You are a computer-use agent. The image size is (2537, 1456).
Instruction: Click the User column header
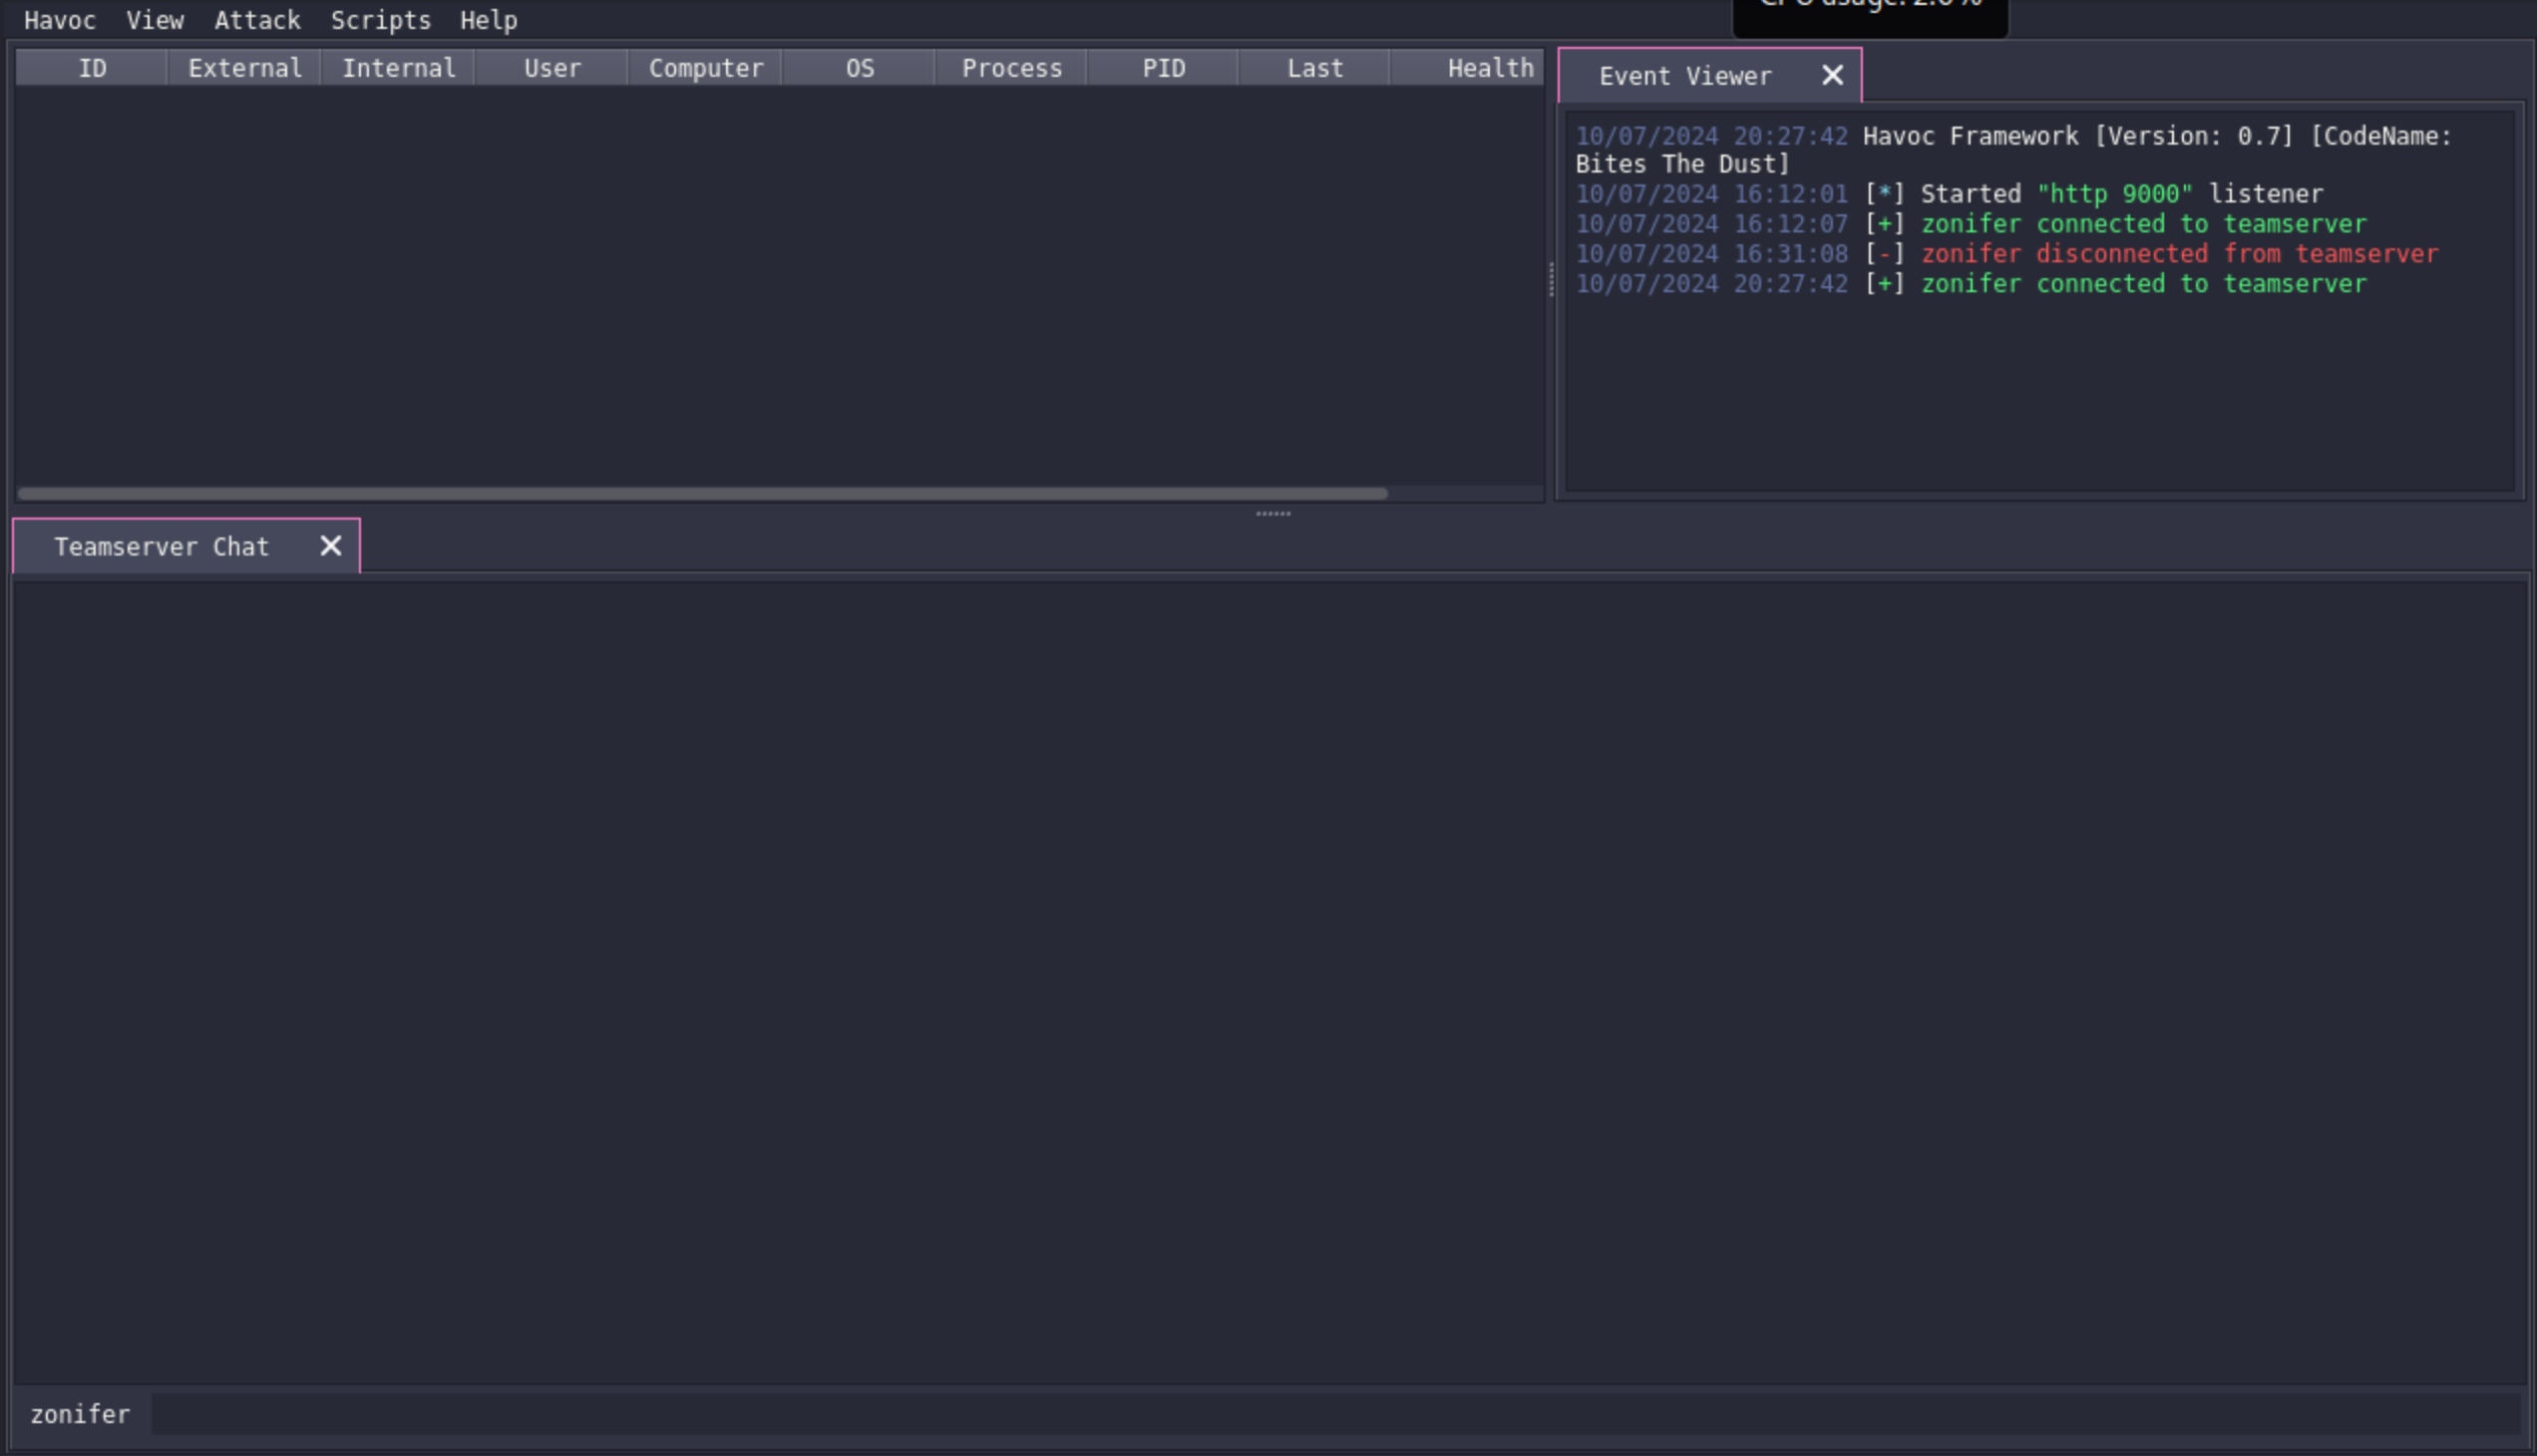coord(552,68)
